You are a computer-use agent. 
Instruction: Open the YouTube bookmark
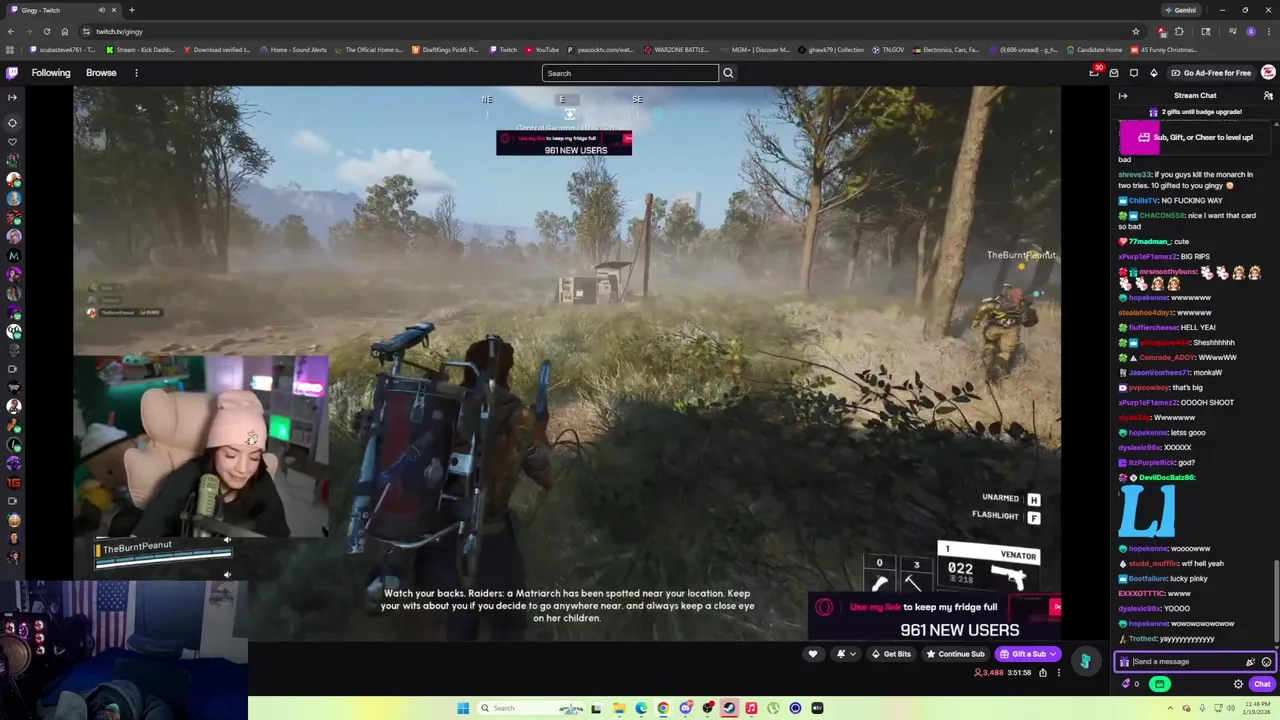[x=541, y=50]
